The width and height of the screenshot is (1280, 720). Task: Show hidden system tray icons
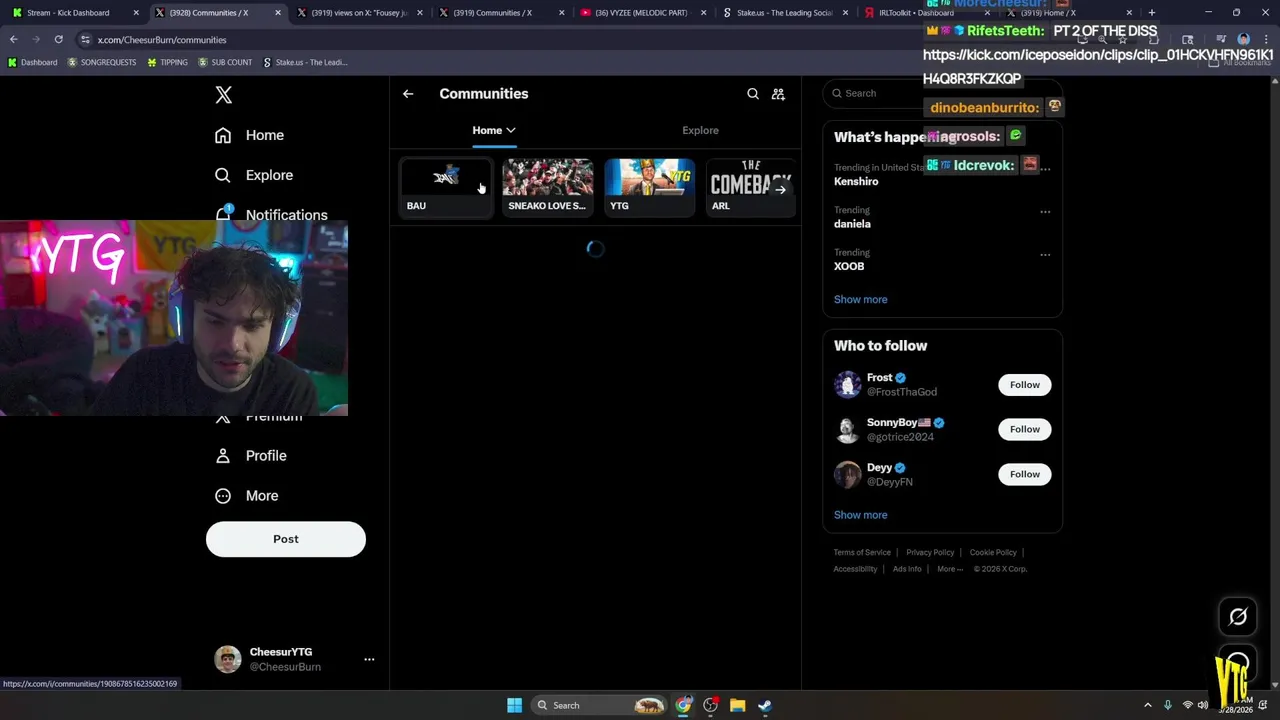point(1148,705)
